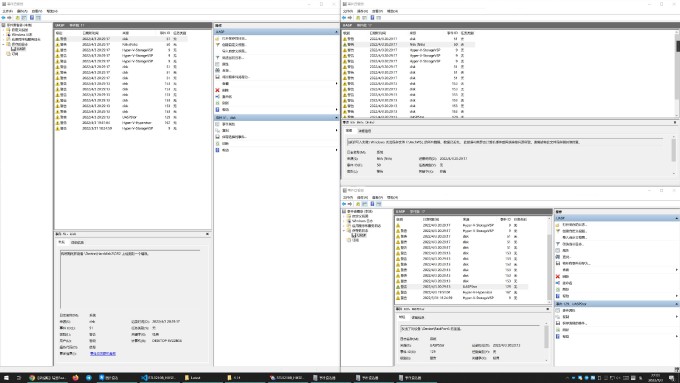Click the Event Log Online Help link

[x=103, y=354]
